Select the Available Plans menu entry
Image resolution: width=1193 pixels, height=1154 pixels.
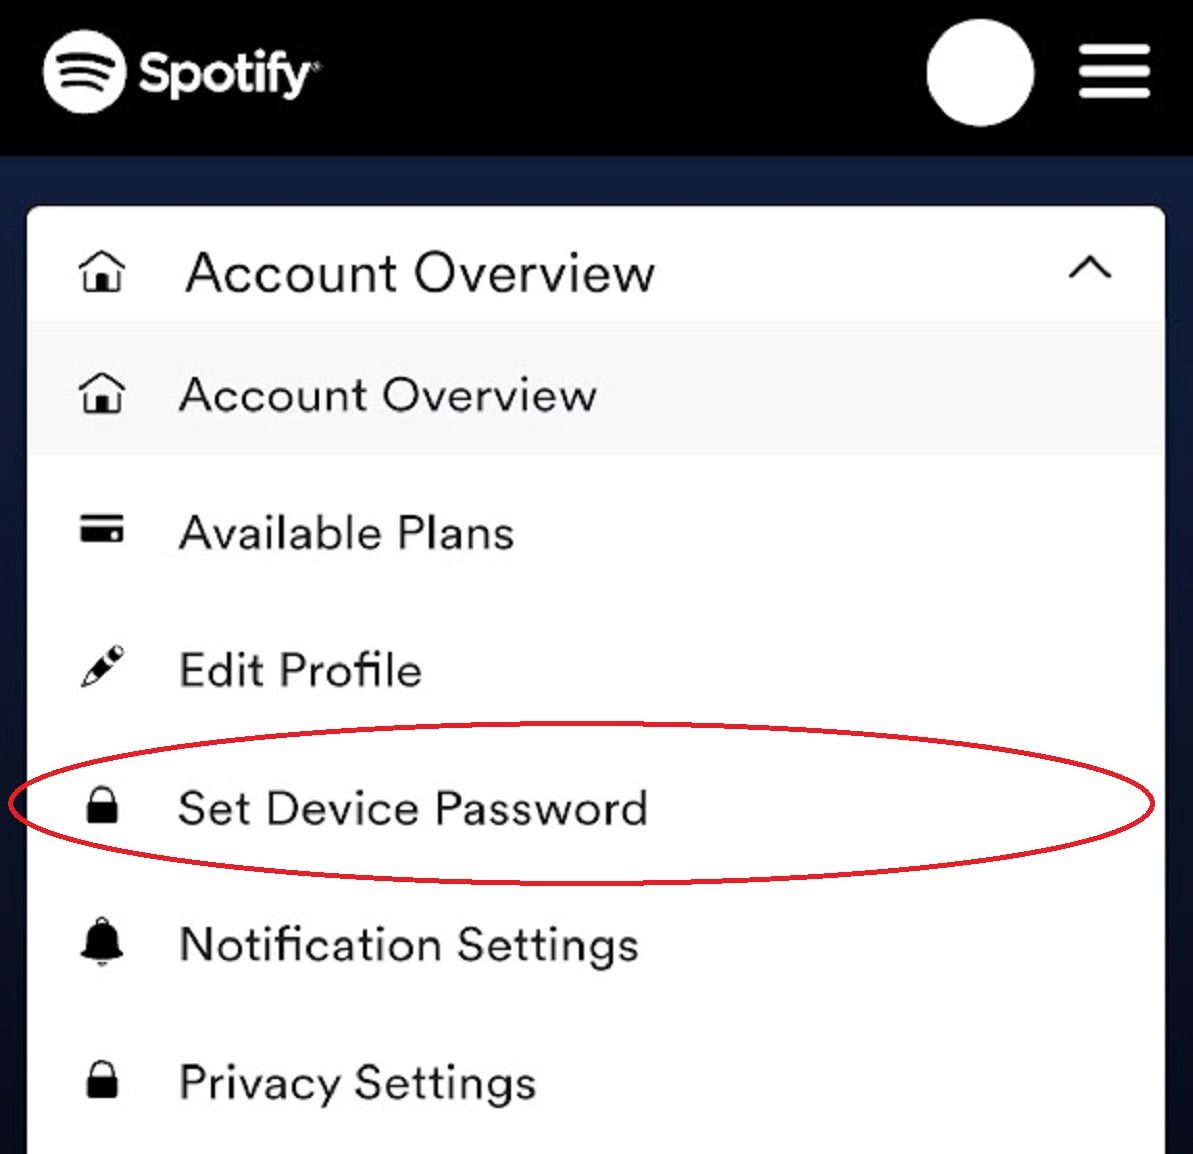(x=345, y=531)
